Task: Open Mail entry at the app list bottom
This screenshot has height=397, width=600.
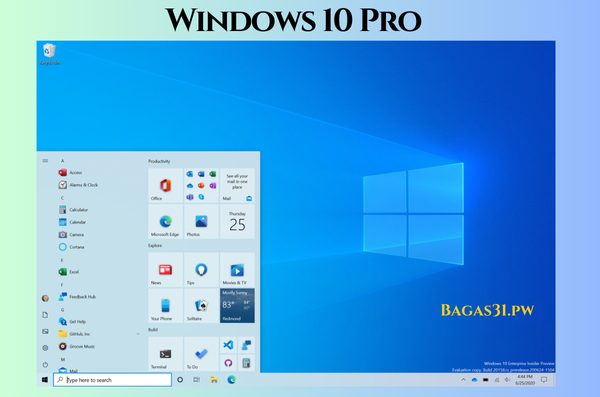Action: [68, 370]
